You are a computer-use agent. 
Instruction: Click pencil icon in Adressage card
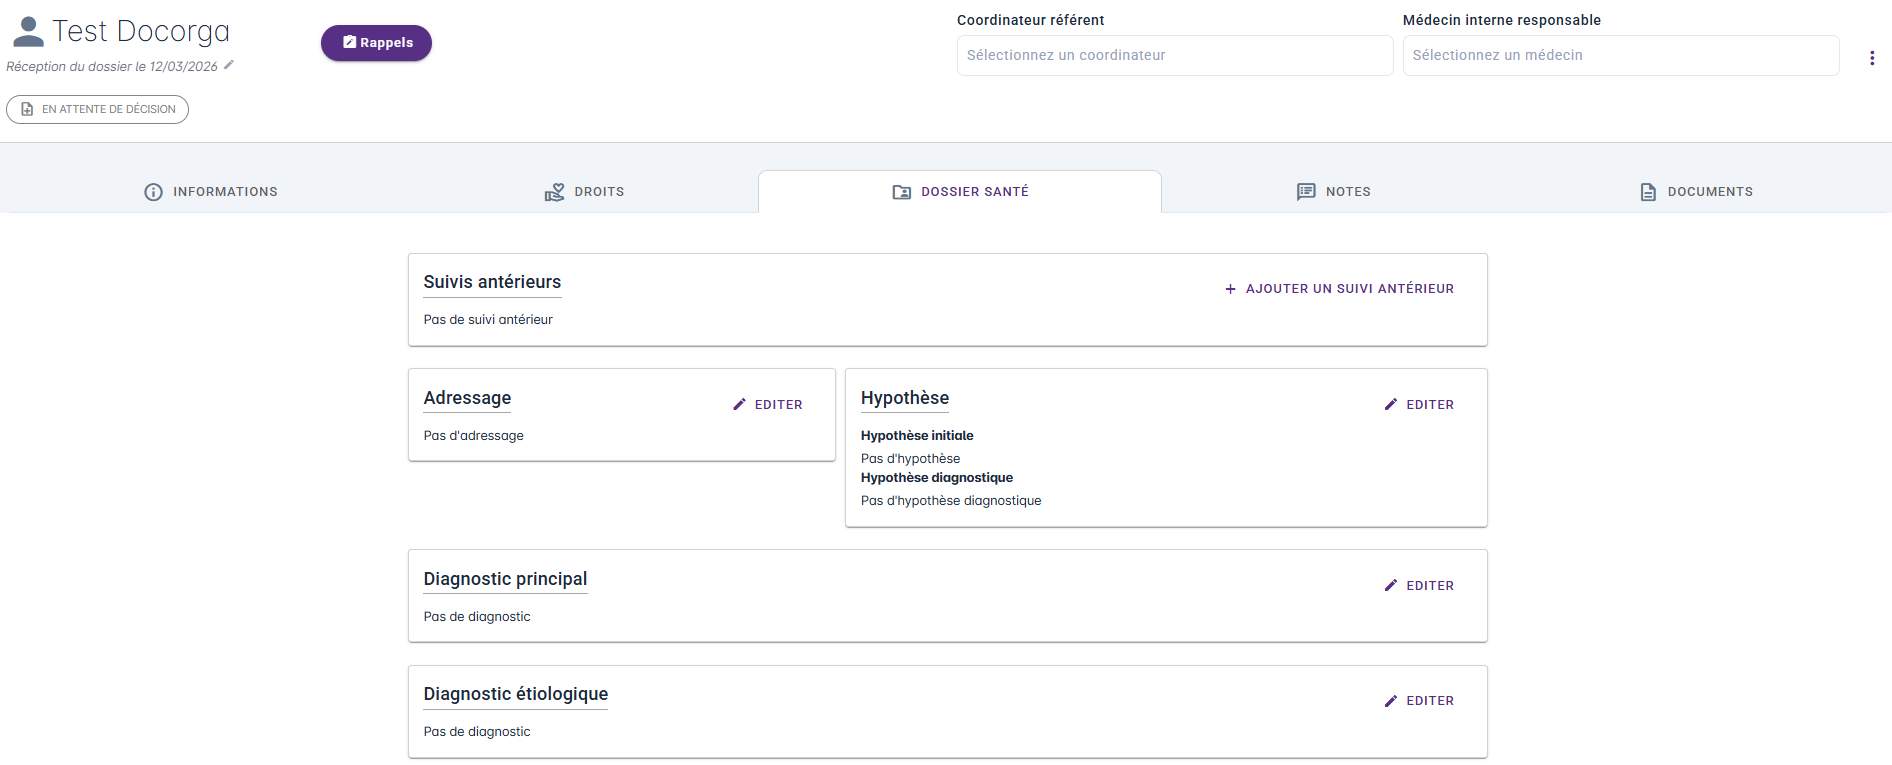coord(740,405)
